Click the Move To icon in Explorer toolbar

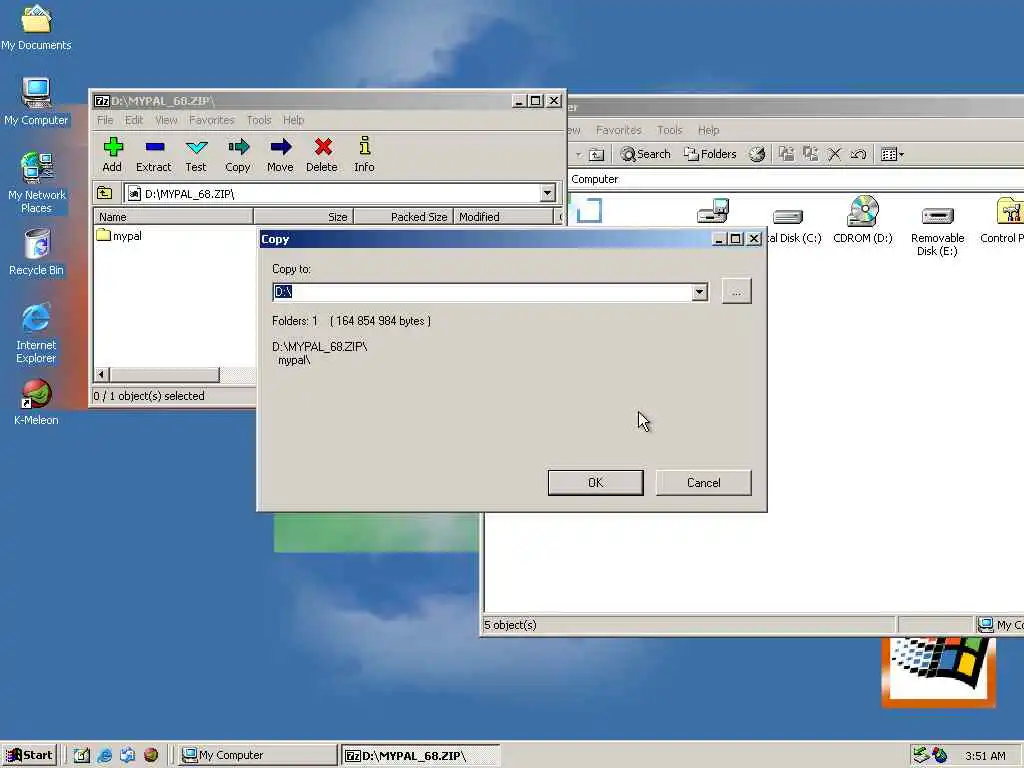pyautogui.click(x=786, y=154)
